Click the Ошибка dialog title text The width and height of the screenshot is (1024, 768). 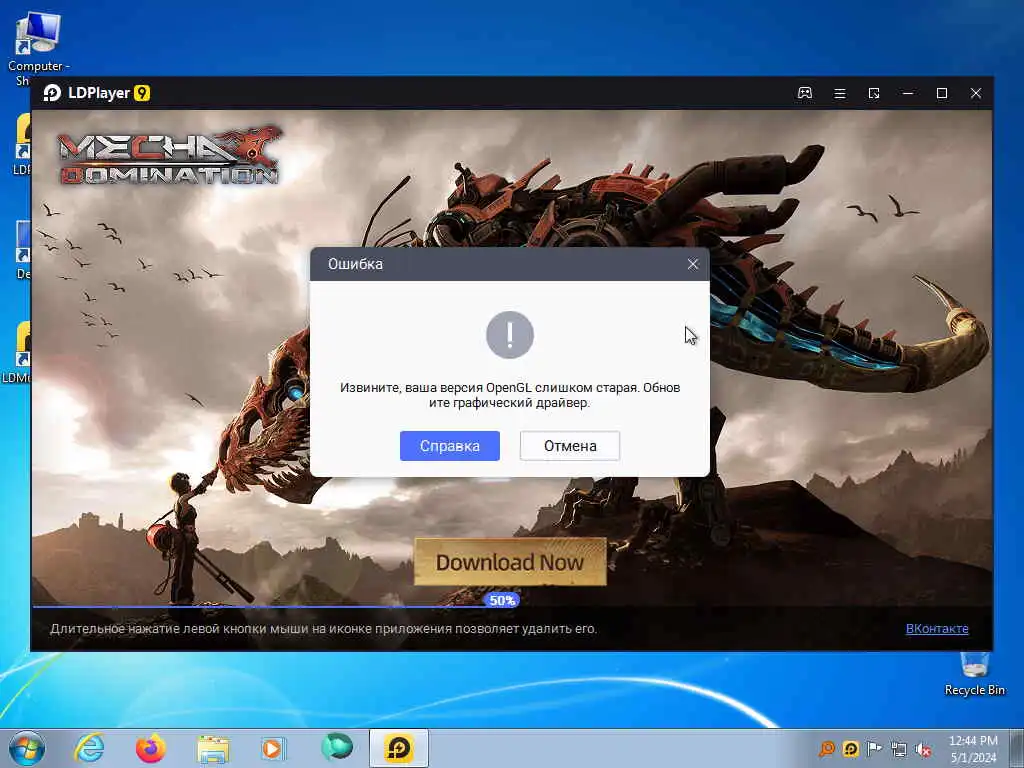(355, 264)
